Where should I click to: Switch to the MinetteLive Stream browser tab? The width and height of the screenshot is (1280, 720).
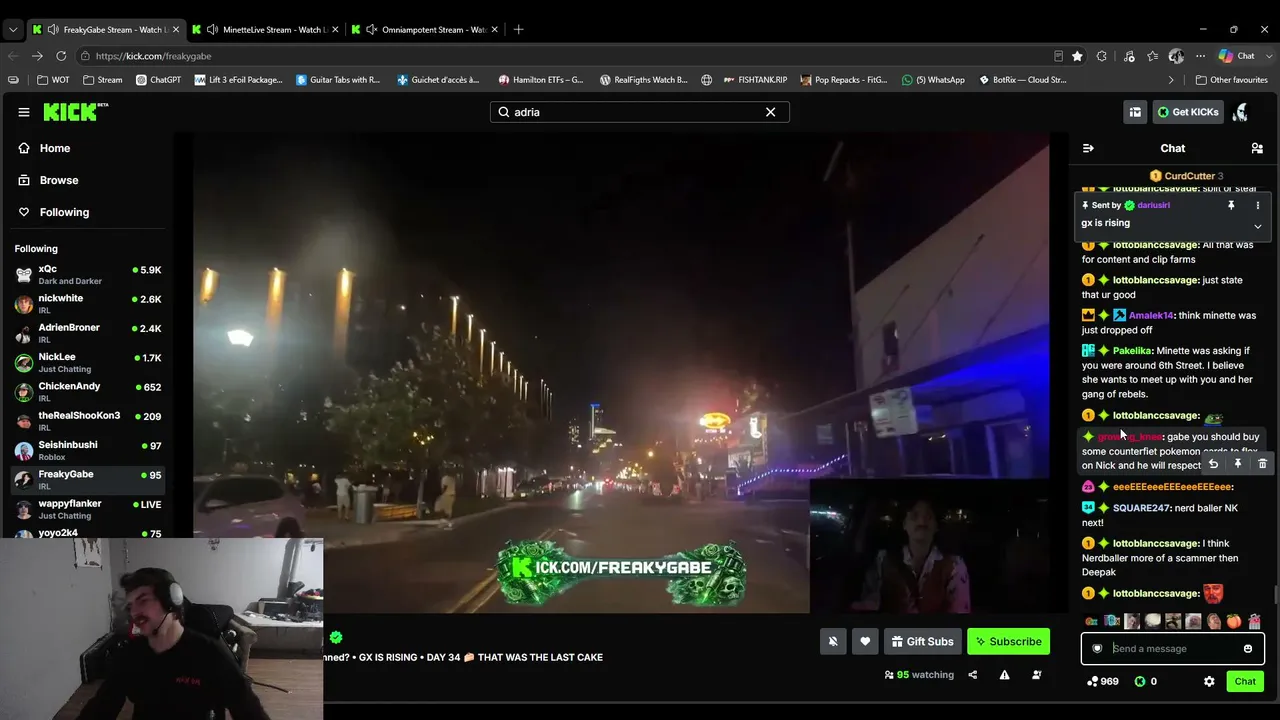264,29
